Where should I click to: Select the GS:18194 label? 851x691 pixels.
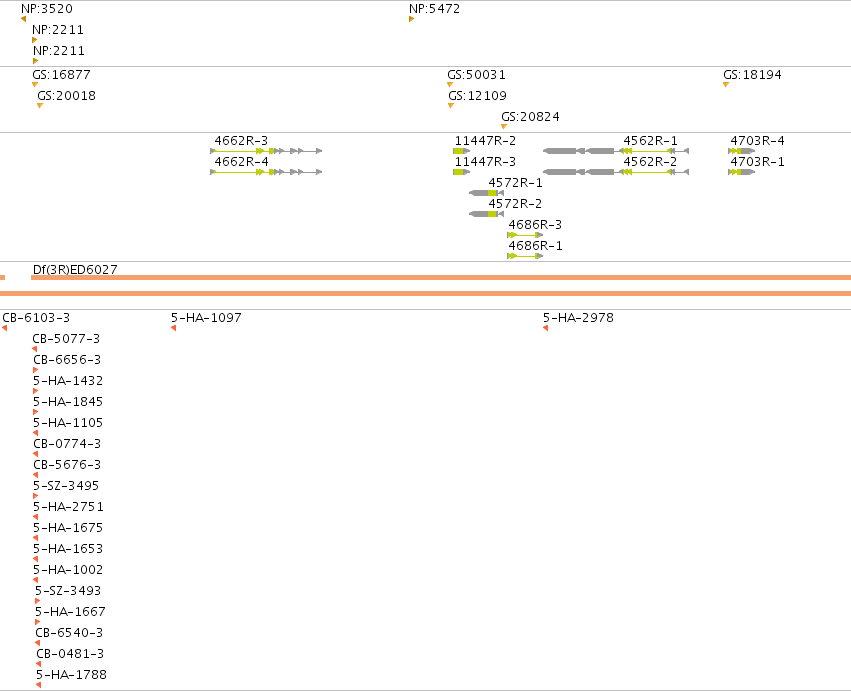click(x=752, y=74)
